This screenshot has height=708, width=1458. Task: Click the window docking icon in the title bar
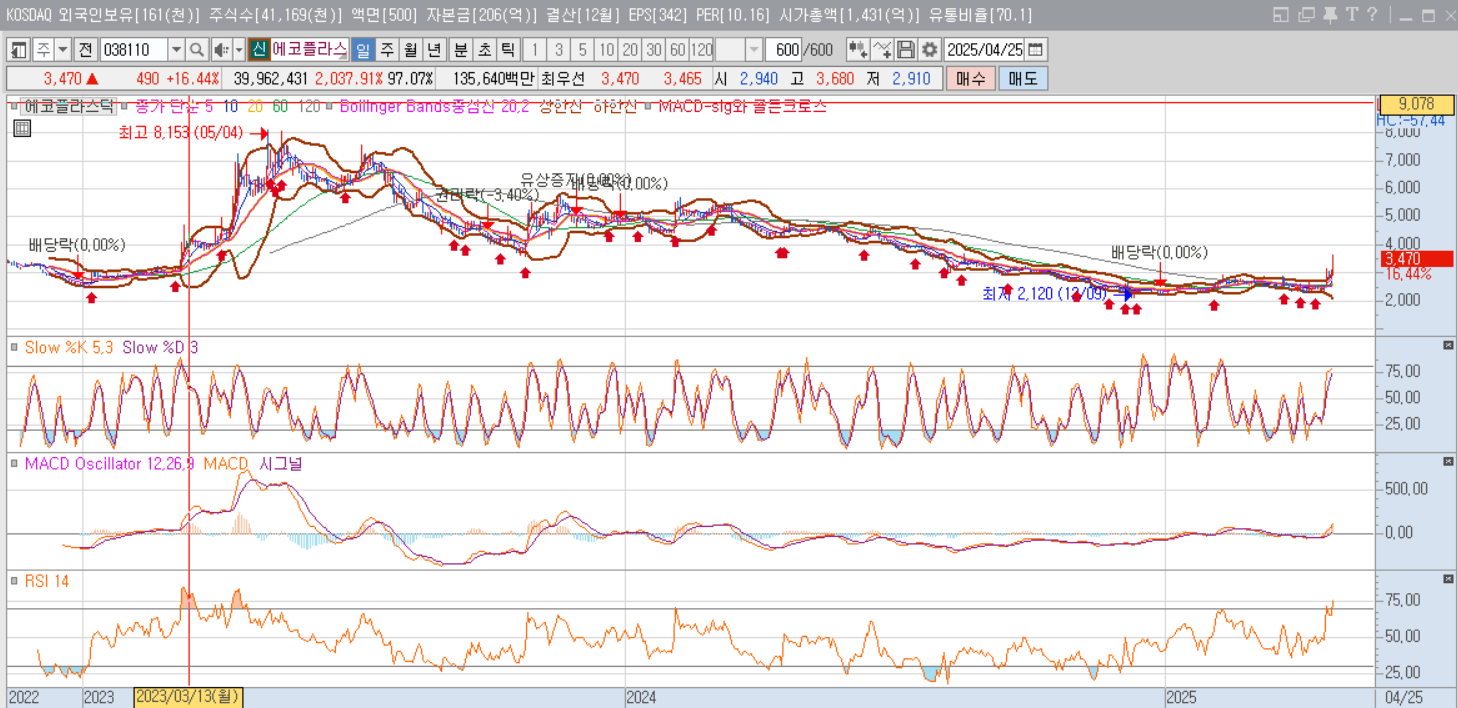1282,15
